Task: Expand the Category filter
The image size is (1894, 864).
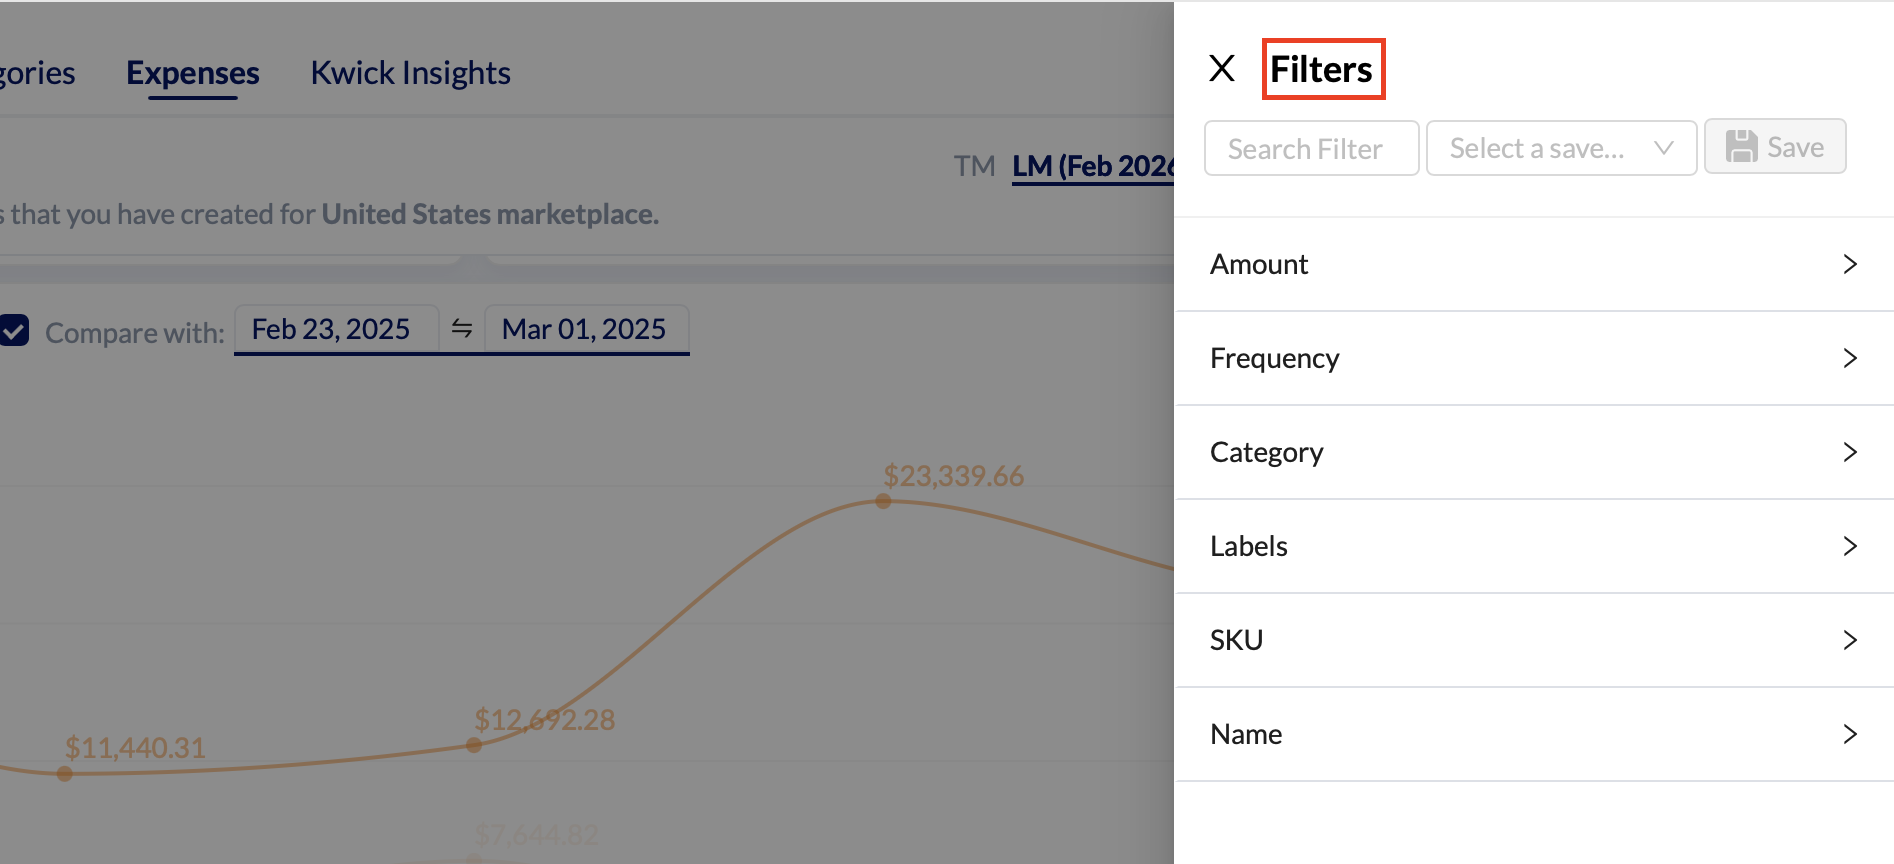Action: tap(1533, 452)
